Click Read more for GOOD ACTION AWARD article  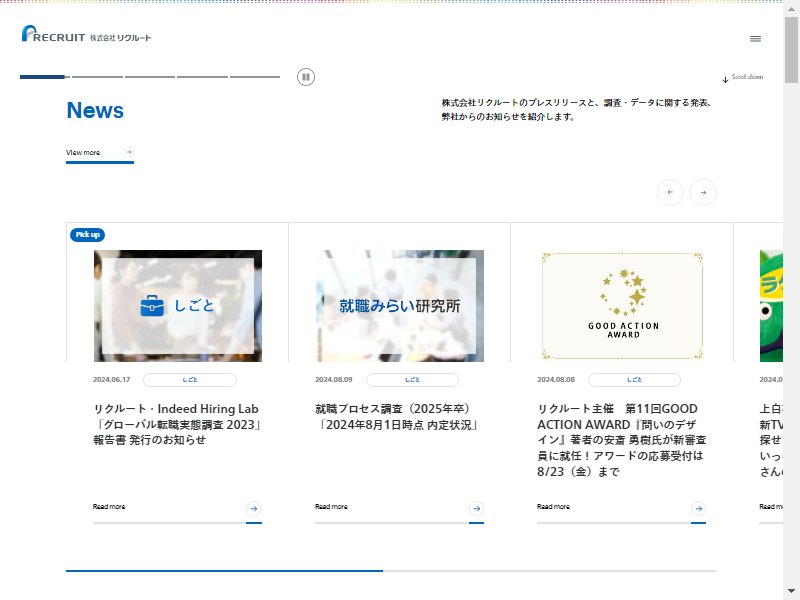point(553,507)
